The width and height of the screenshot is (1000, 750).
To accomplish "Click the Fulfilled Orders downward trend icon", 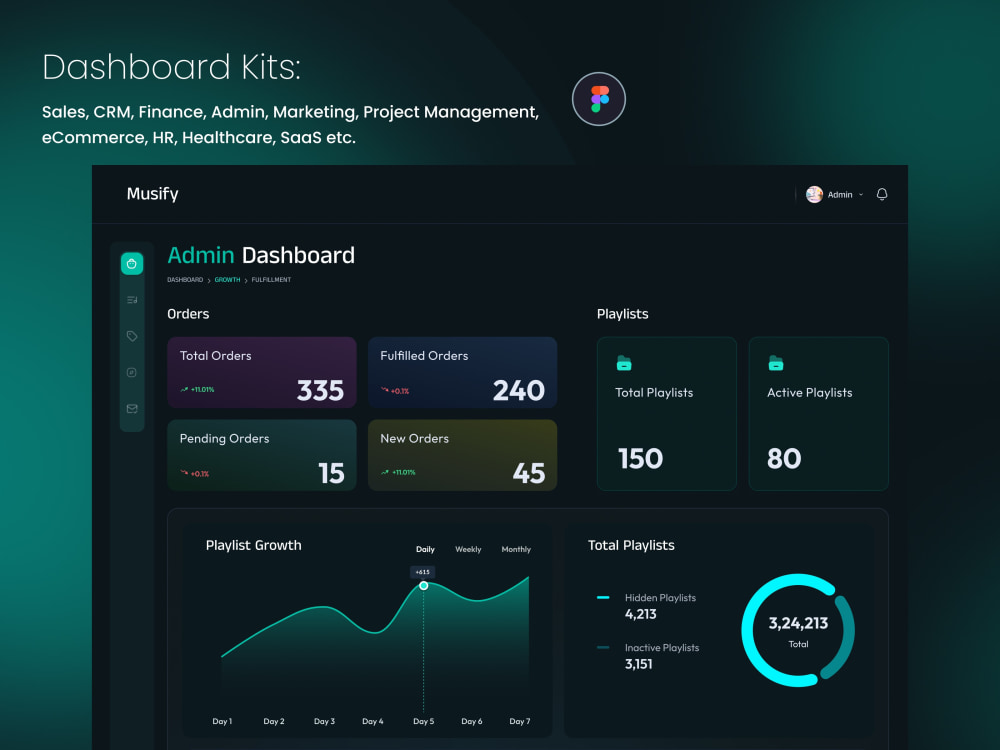I will (385, 390).
